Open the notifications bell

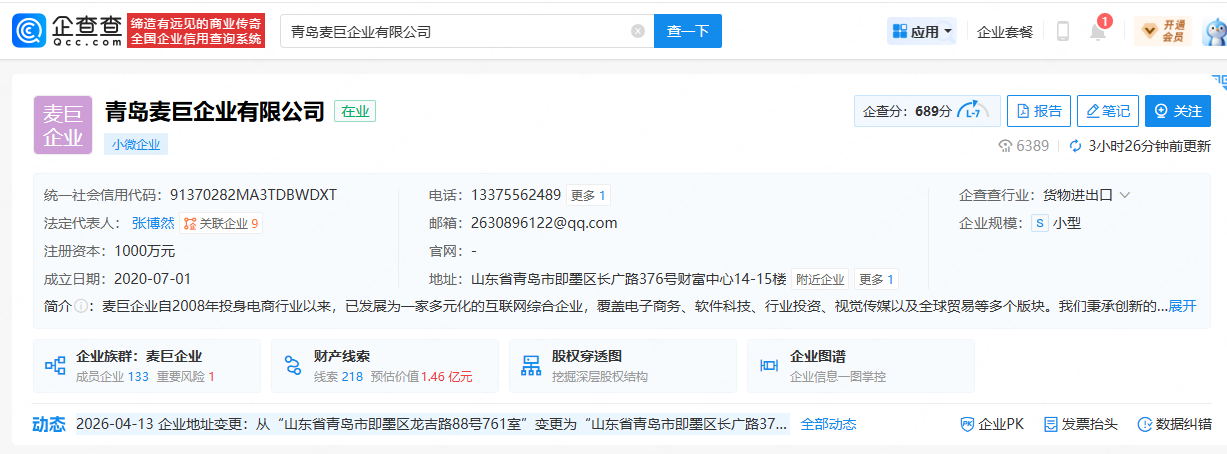[x=1098, y=32]
